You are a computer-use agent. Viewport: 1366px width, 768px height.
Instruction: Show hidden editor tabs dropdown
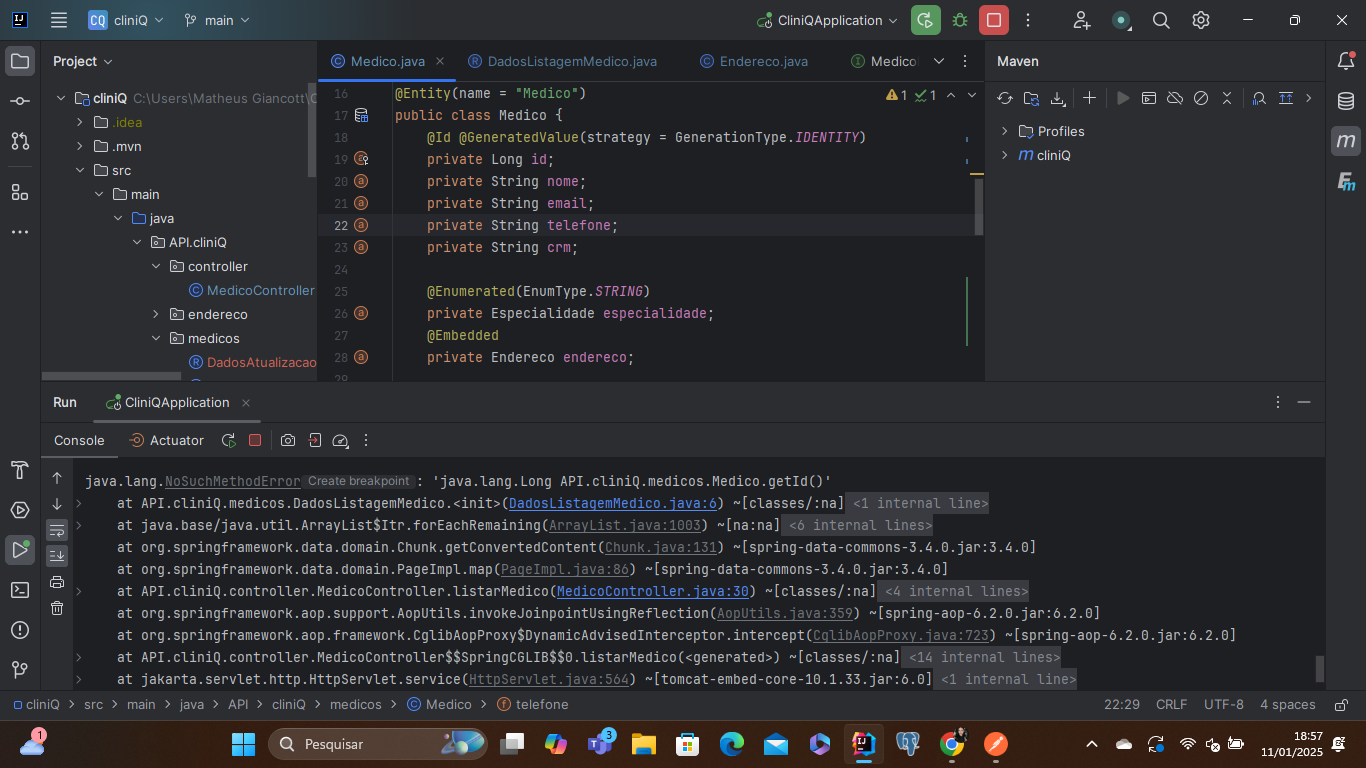tap(939, 61)
